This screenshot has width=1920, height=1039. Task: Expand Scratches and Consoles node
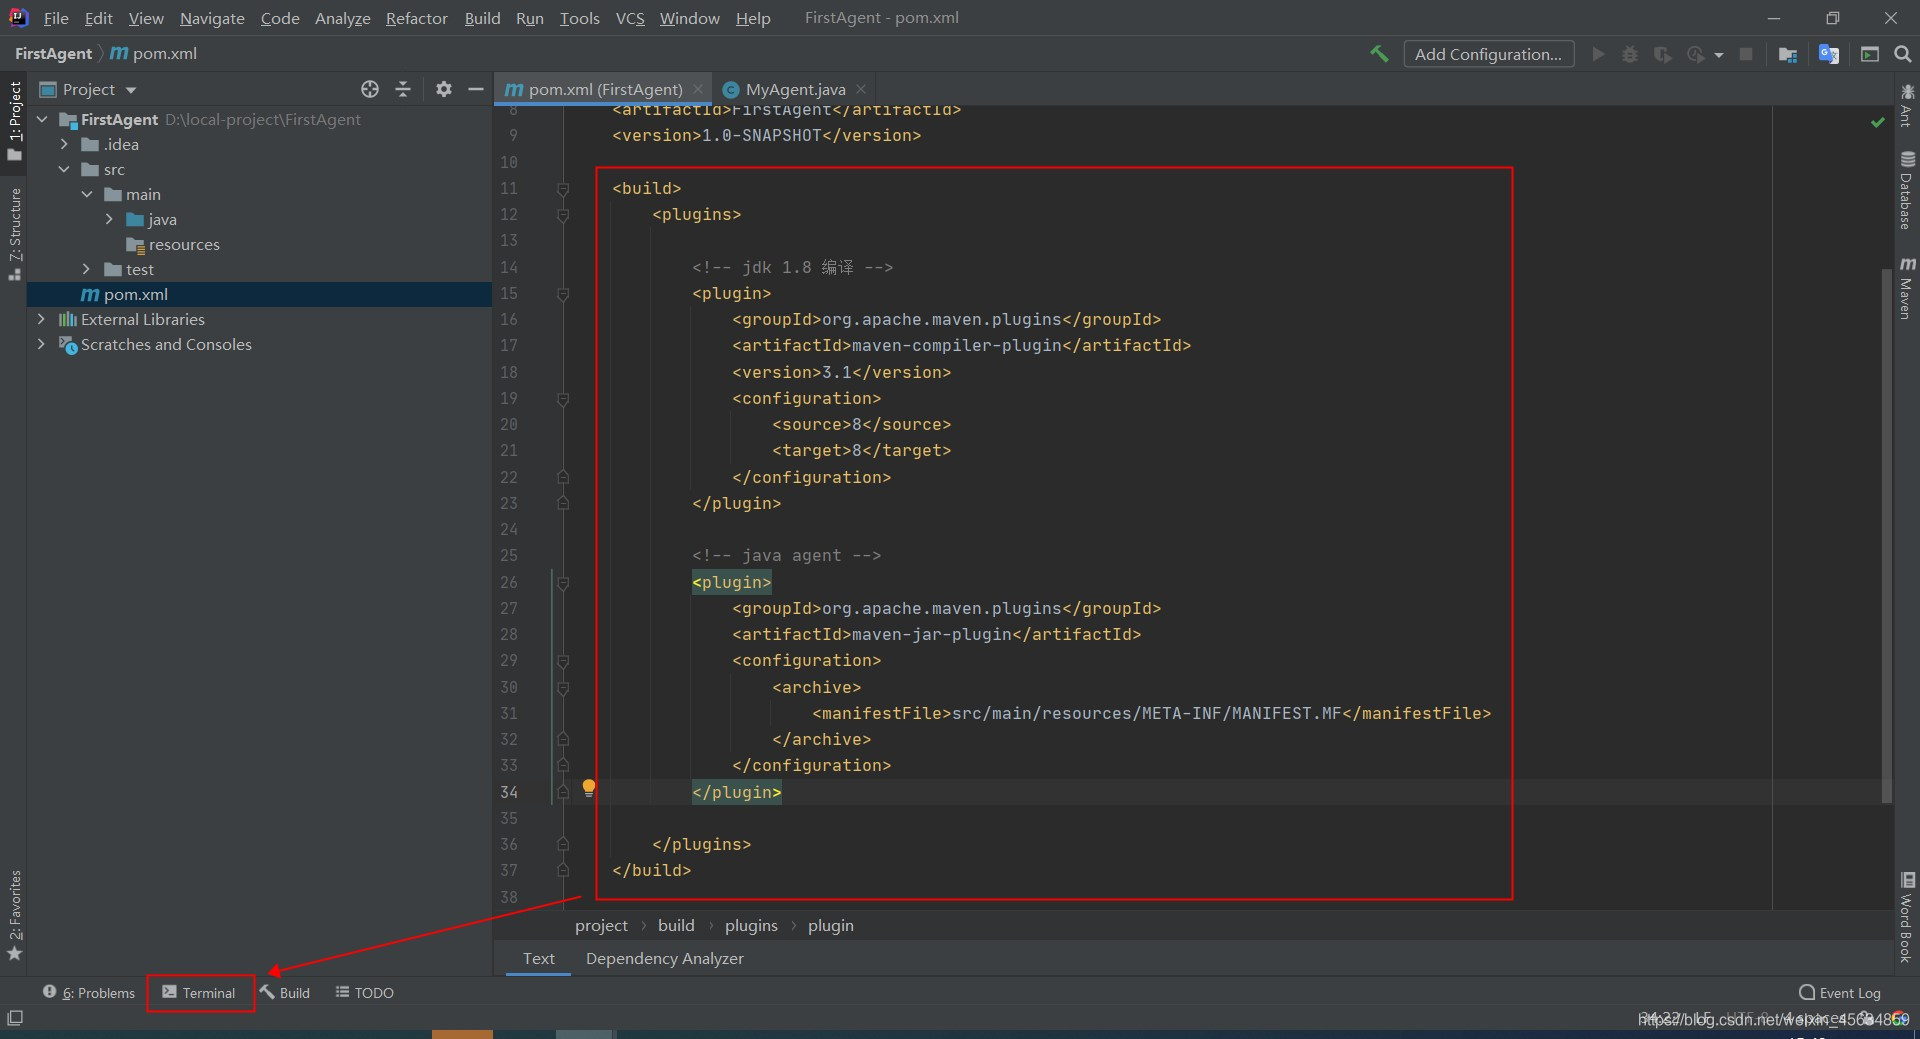[41, 344]
